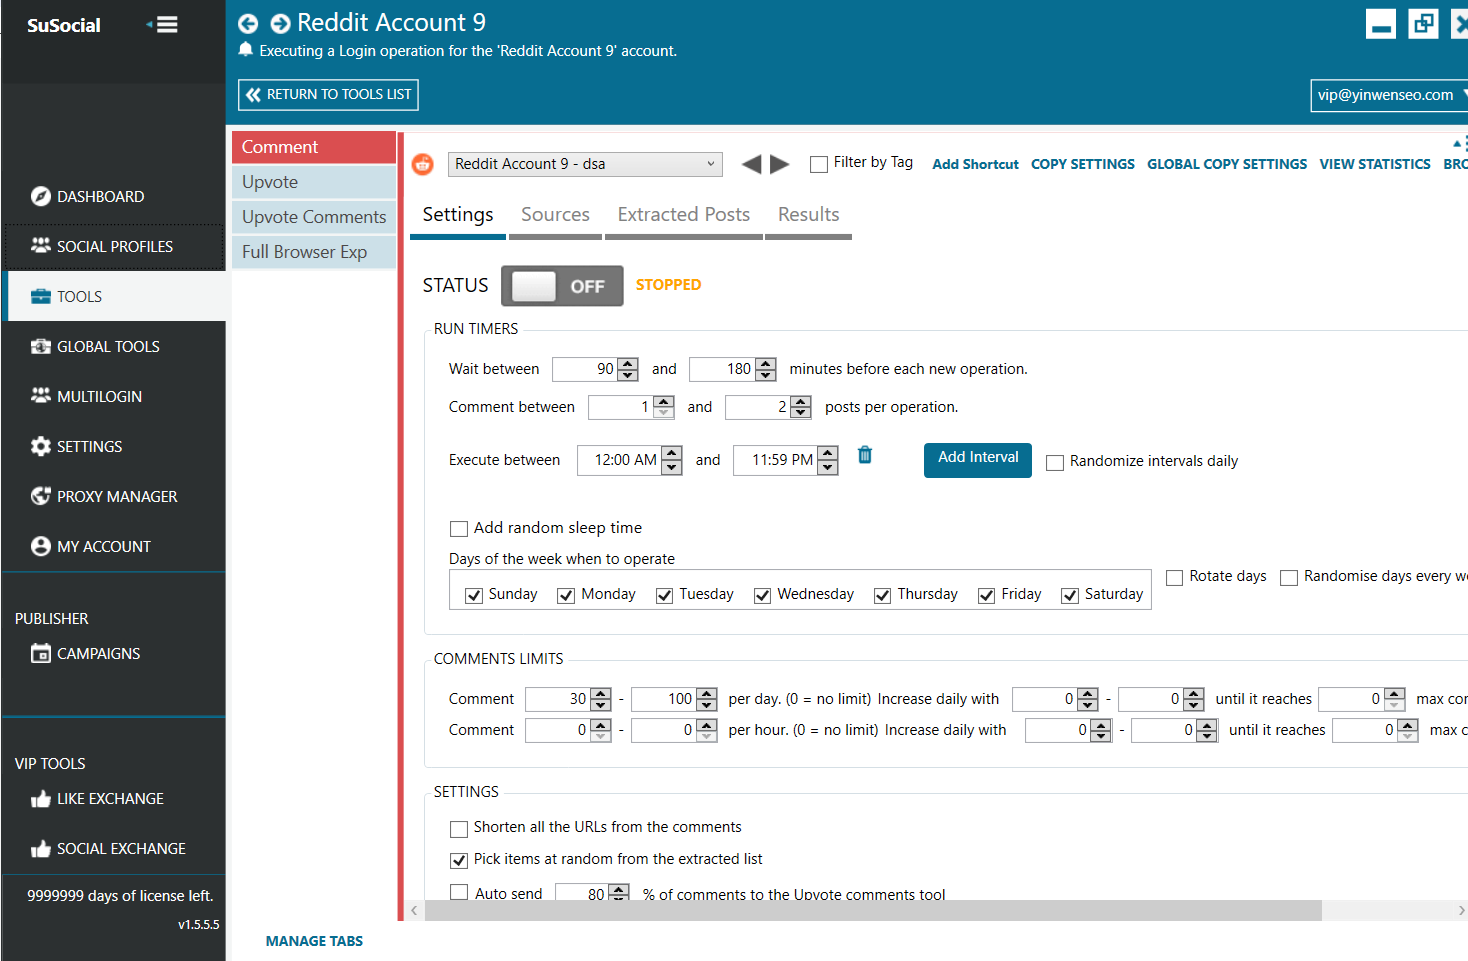This screenshot has height=961, width=1468.
Task: Open Proxy Manager in the sidebar
Action: tap(116, 496)
